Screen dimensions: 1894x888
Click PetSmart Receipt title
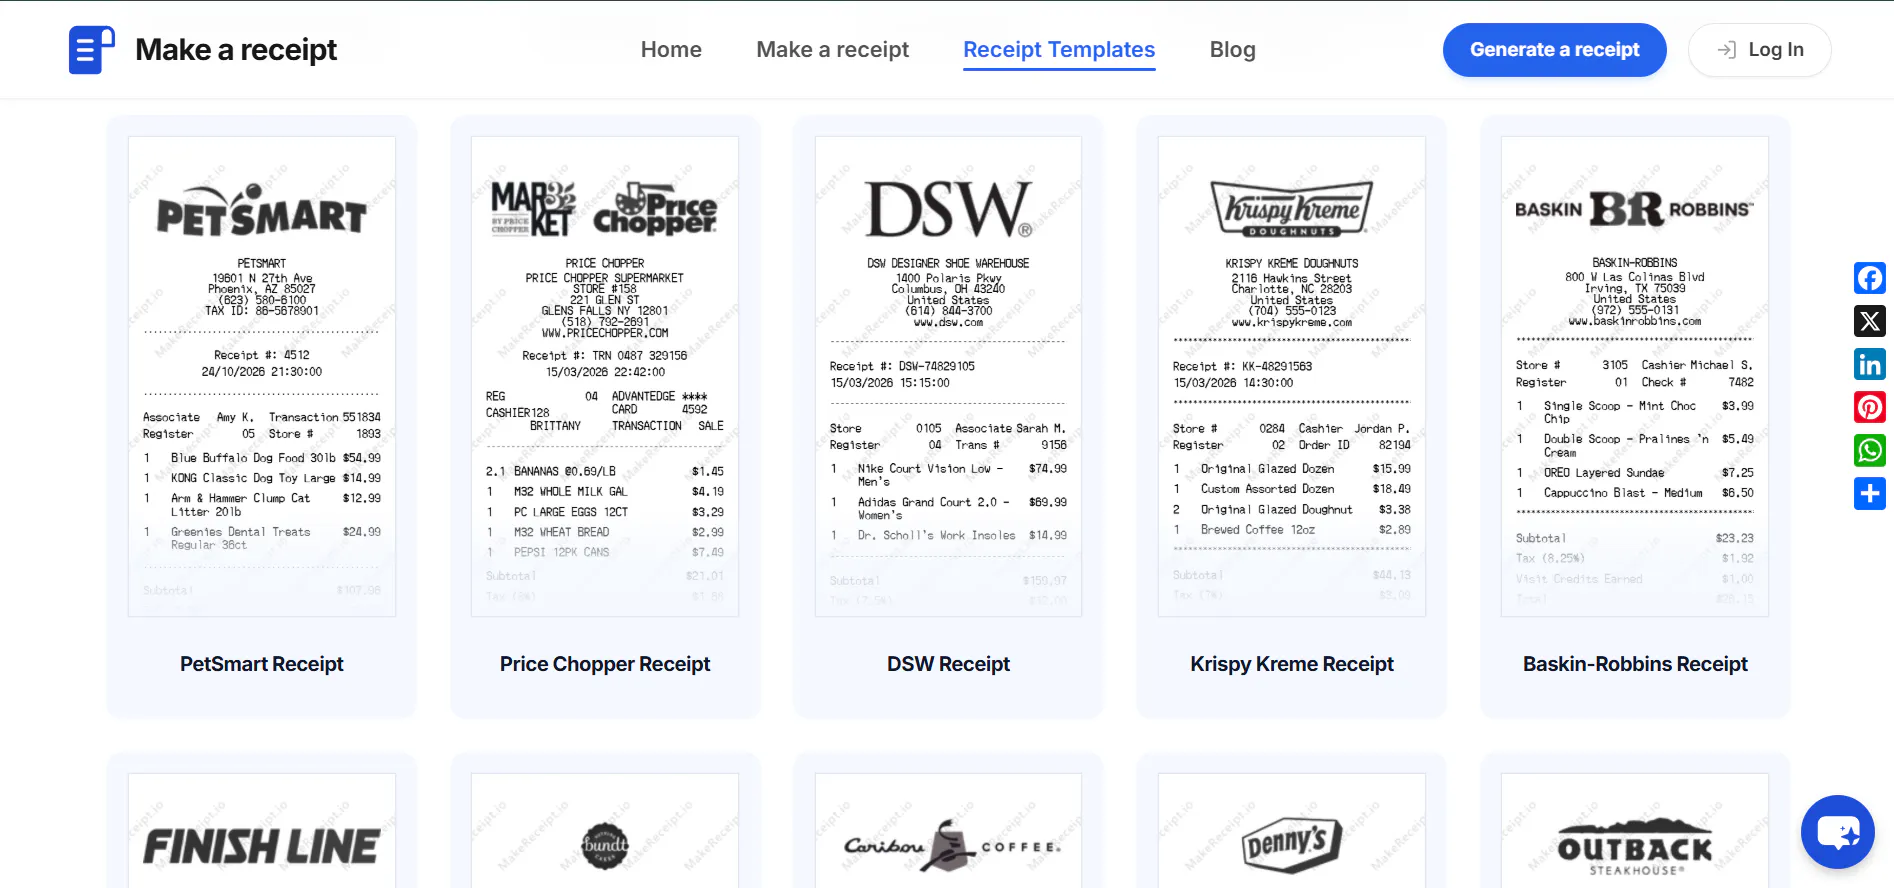[x=262, y=664]
